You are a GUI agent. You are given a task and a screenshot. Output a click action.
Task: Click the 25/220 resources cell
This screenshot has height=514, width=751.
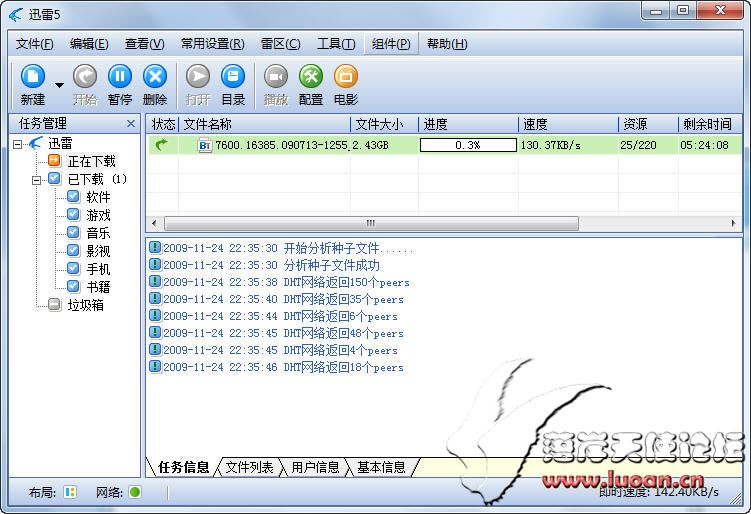[x=638, y=145]
